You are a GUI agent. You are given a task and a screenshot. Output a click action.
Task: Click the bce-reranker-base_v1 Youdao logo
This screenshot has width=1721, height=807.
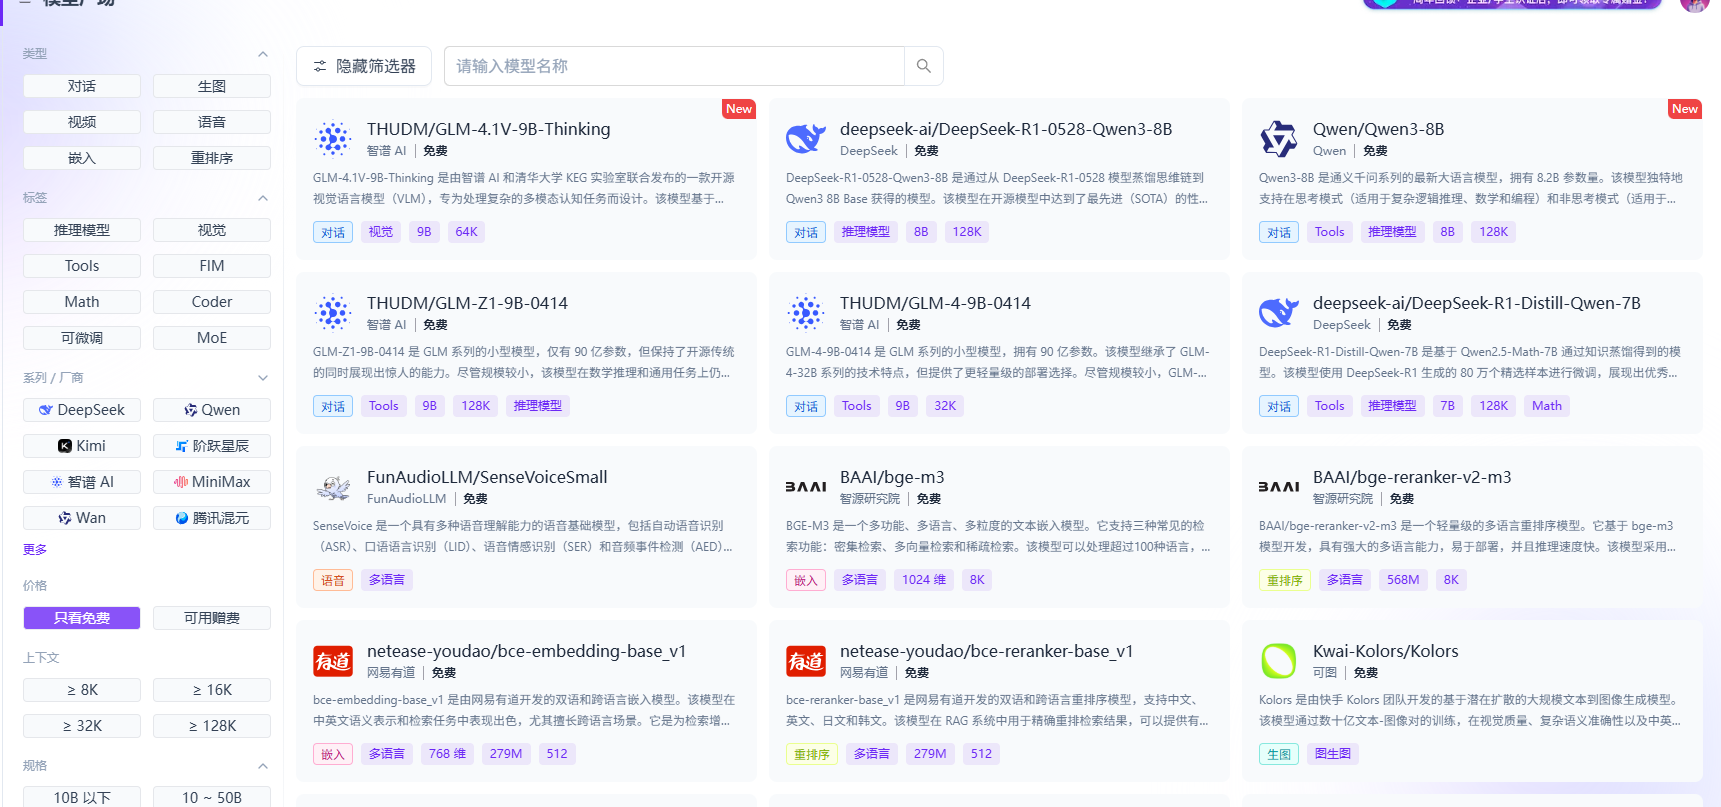coord(806,661)
